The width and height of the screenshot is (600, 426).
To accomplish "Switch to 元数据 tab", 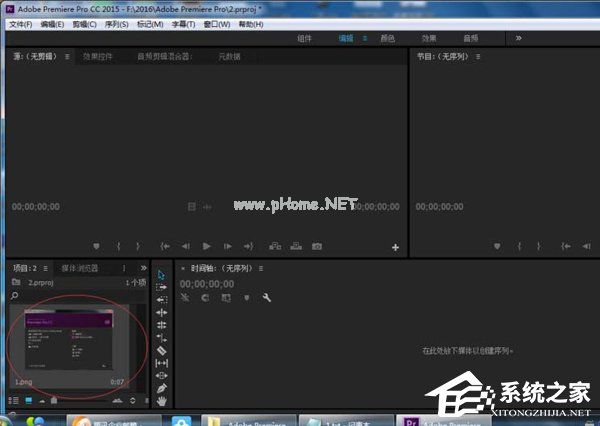I will (x=229, y=57).
